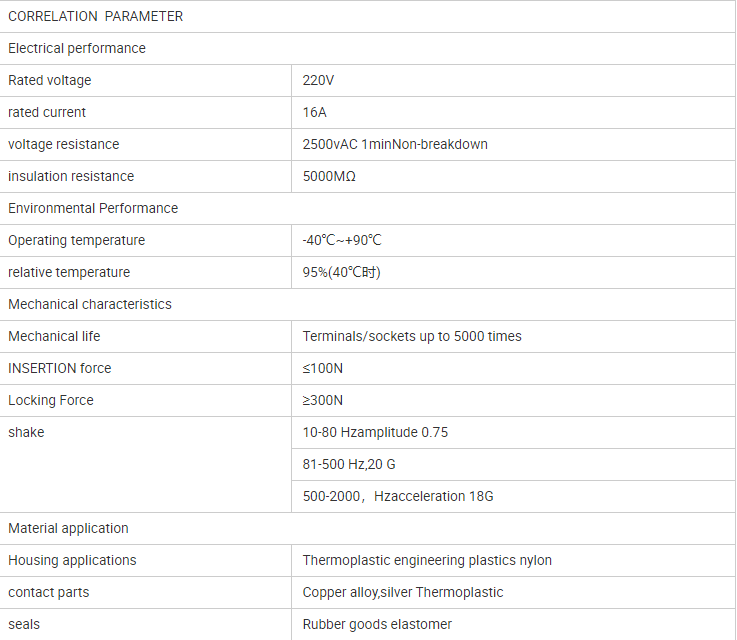Select the 10-80 Hzamplitude 0.75 cell
The height and width of the screenshot is (640, 737).
click(x=513, y=432)
